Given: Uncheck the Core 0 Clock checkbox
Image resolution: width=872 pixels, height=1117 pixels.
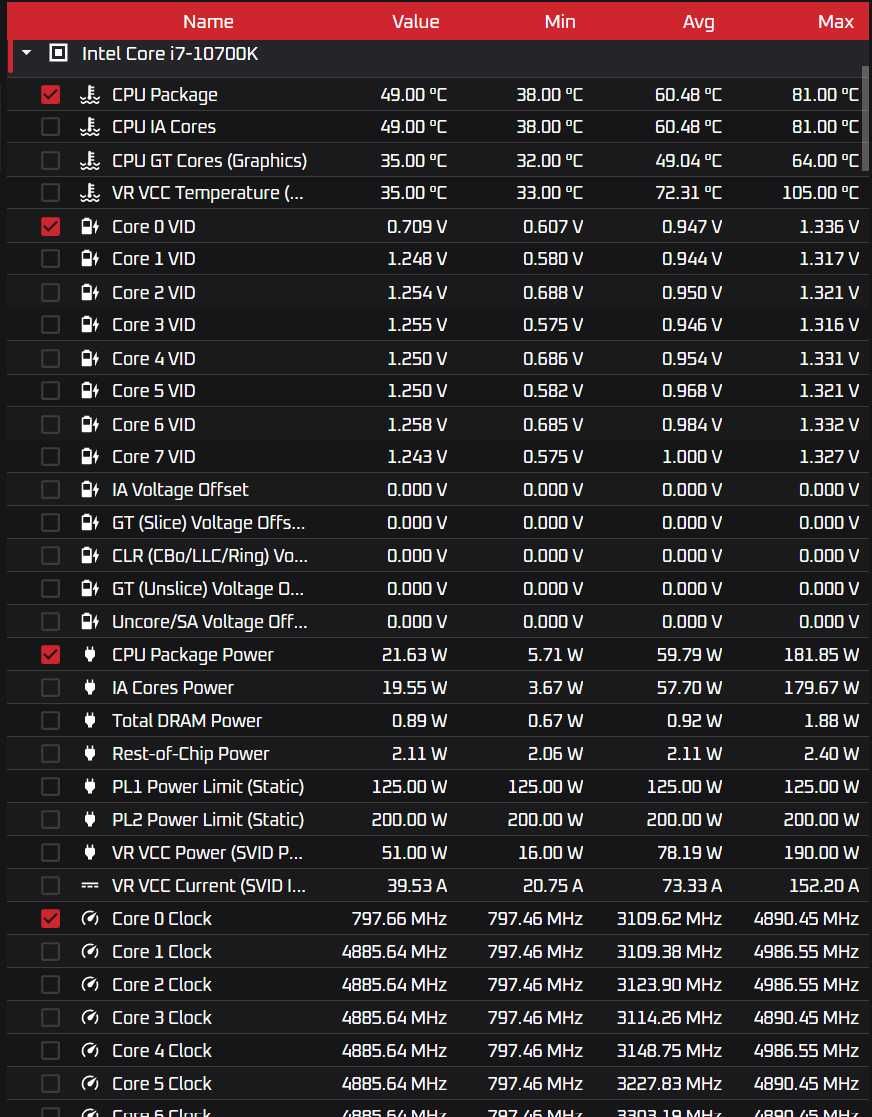Looking at the screenshot, I should [51, 918].
